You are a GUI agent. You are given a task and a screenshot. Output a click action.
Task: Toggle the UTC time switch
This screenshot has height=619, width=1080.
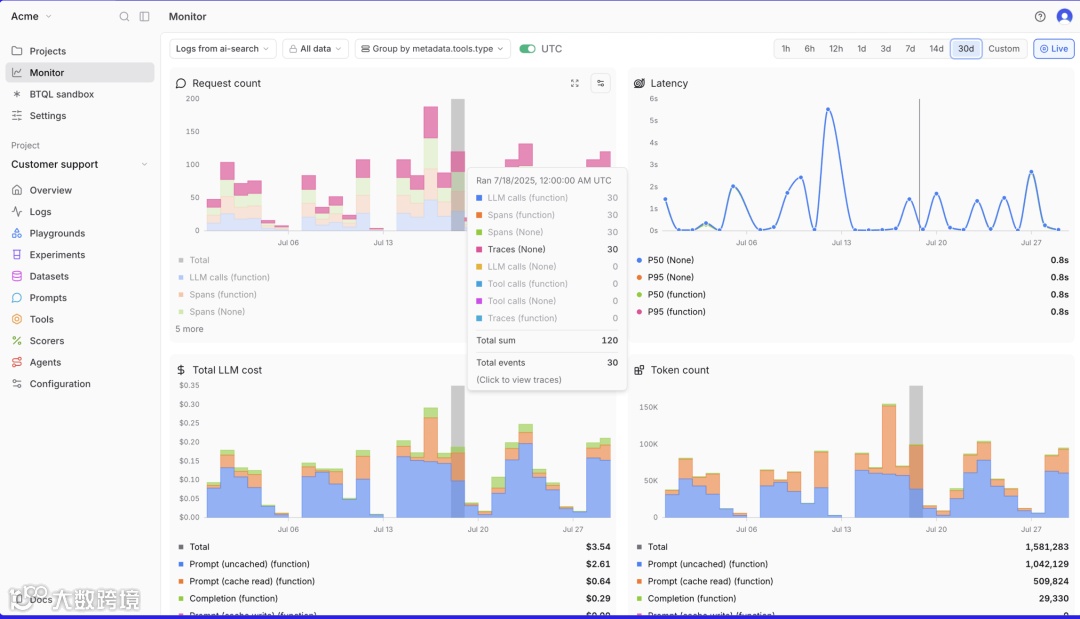coord(528,49)
